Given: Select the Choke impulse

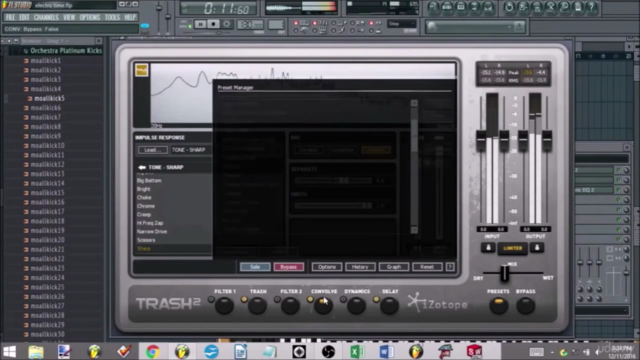Looking at the screenshot, I should (x=144, y=198).
